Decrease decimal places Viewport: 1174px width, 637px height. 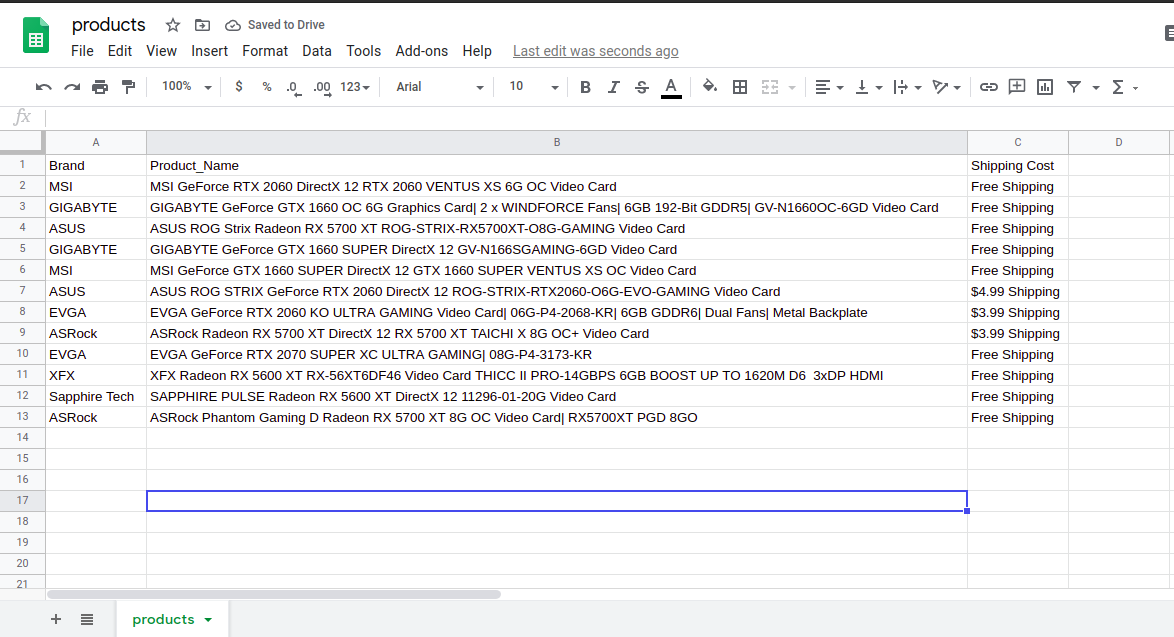click(294, 88)
